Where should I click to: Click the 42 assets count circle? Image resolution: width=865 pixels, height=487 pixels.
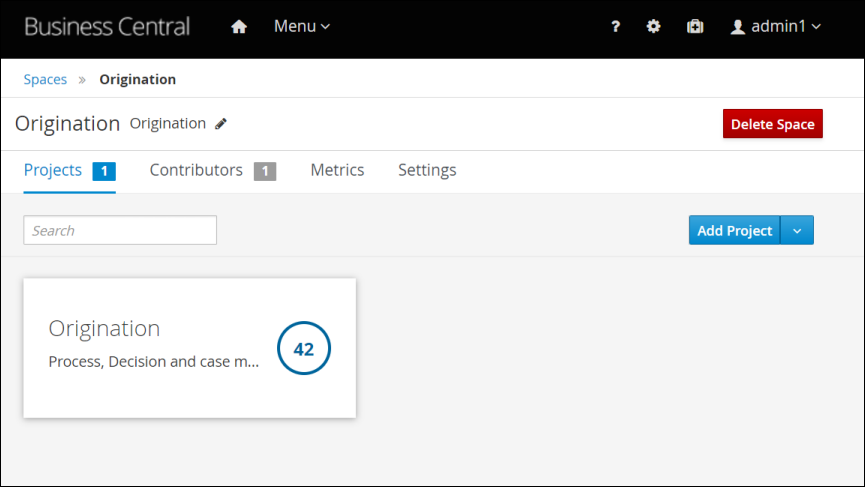(304, 348)
